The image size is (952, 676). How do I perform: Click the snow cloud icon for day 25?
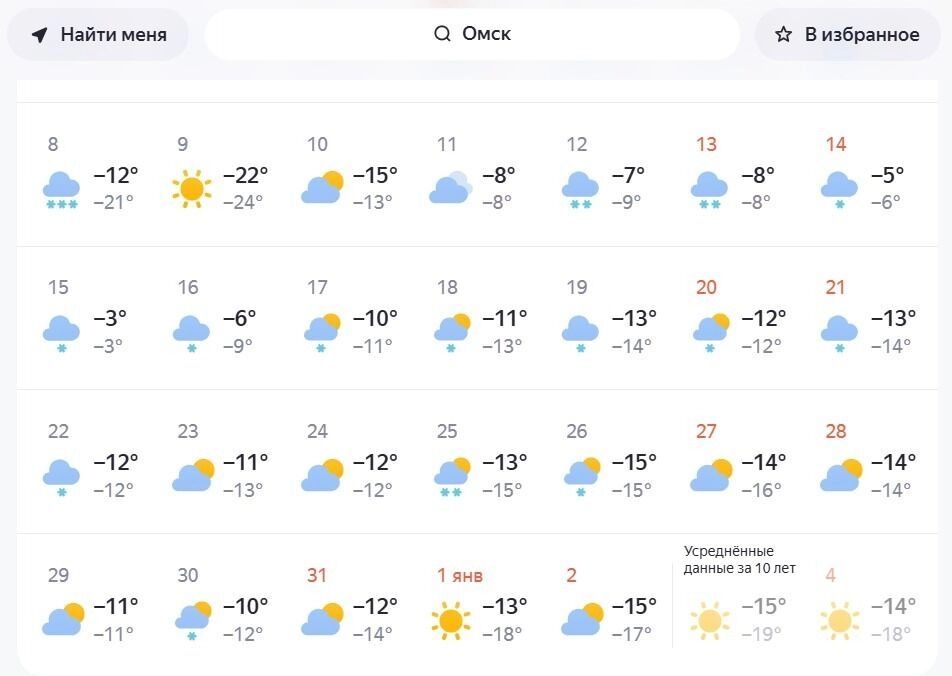pos(451,475)
